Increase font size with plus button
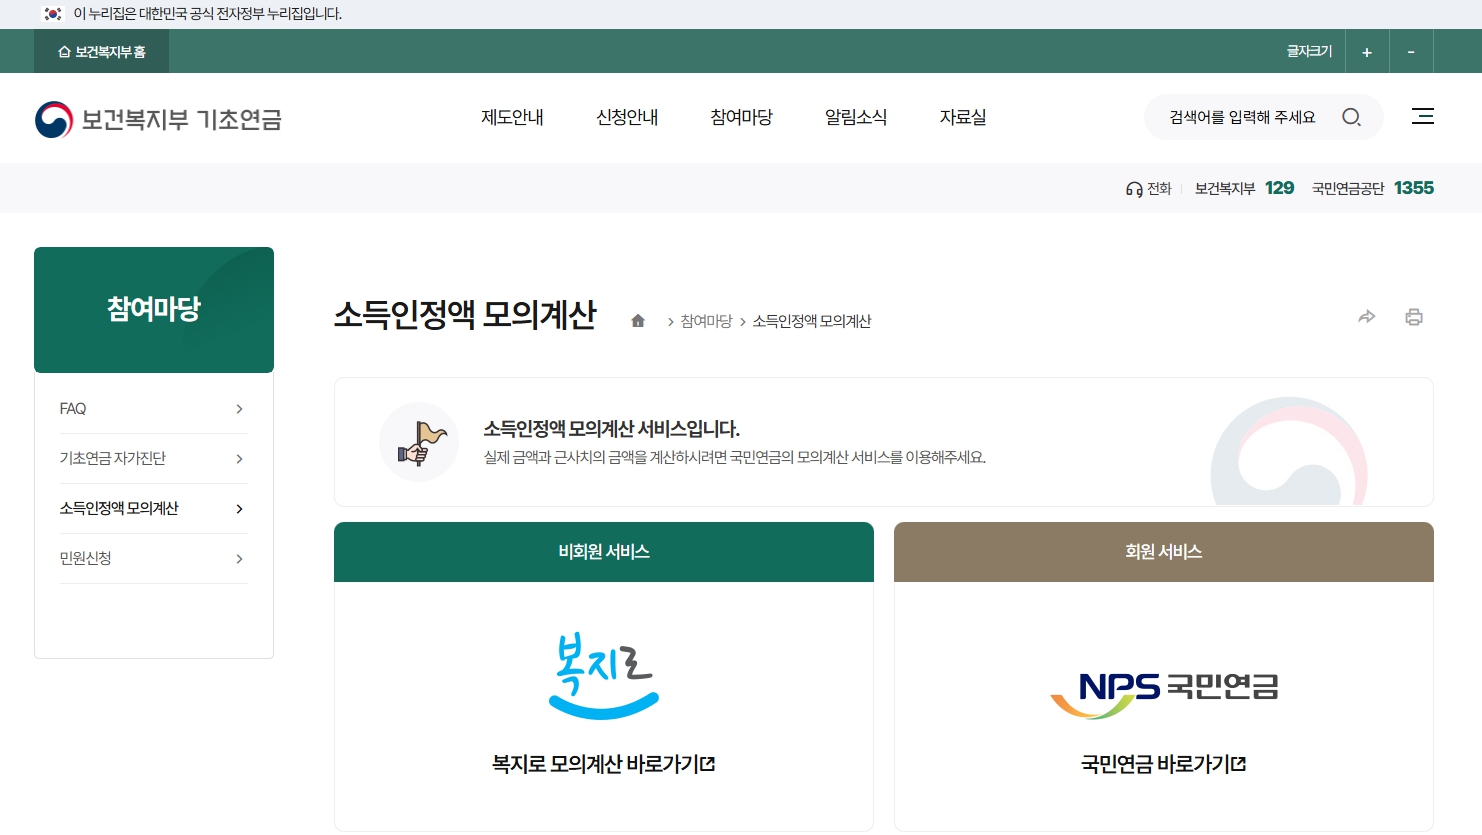The image size is (1482, 835). [x=1367, y=52]
